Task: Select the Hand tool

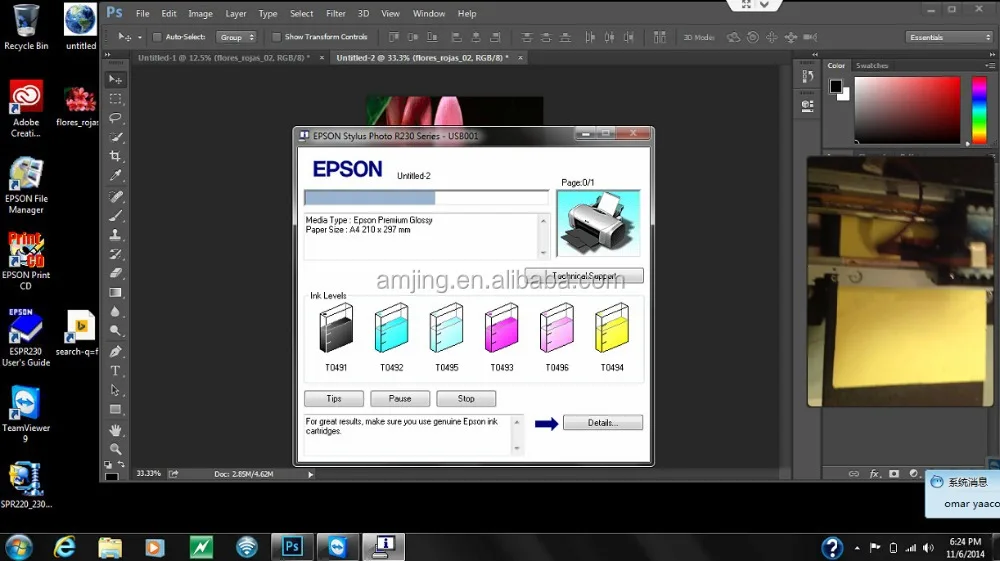Action: coord(115,430)
